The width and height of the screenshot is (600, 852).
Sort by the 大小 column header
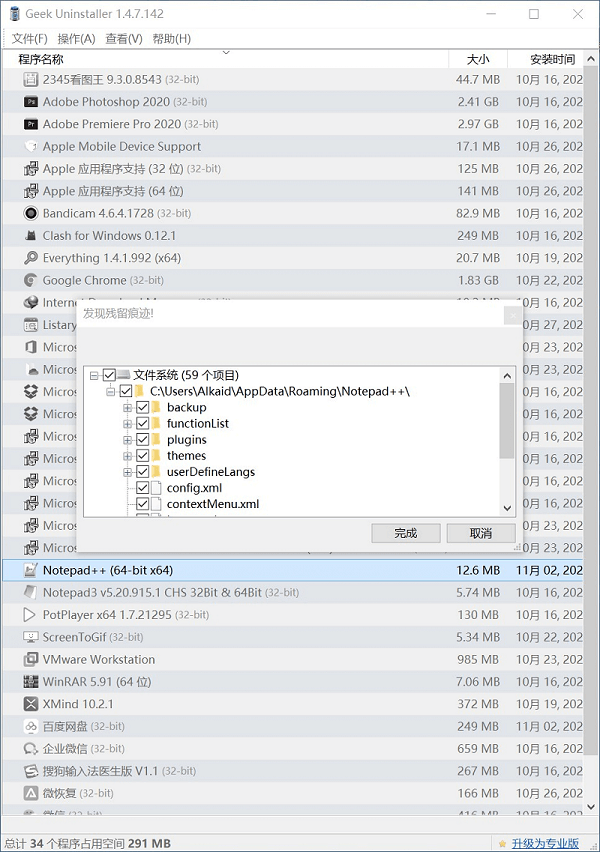(x=477, y=59)
